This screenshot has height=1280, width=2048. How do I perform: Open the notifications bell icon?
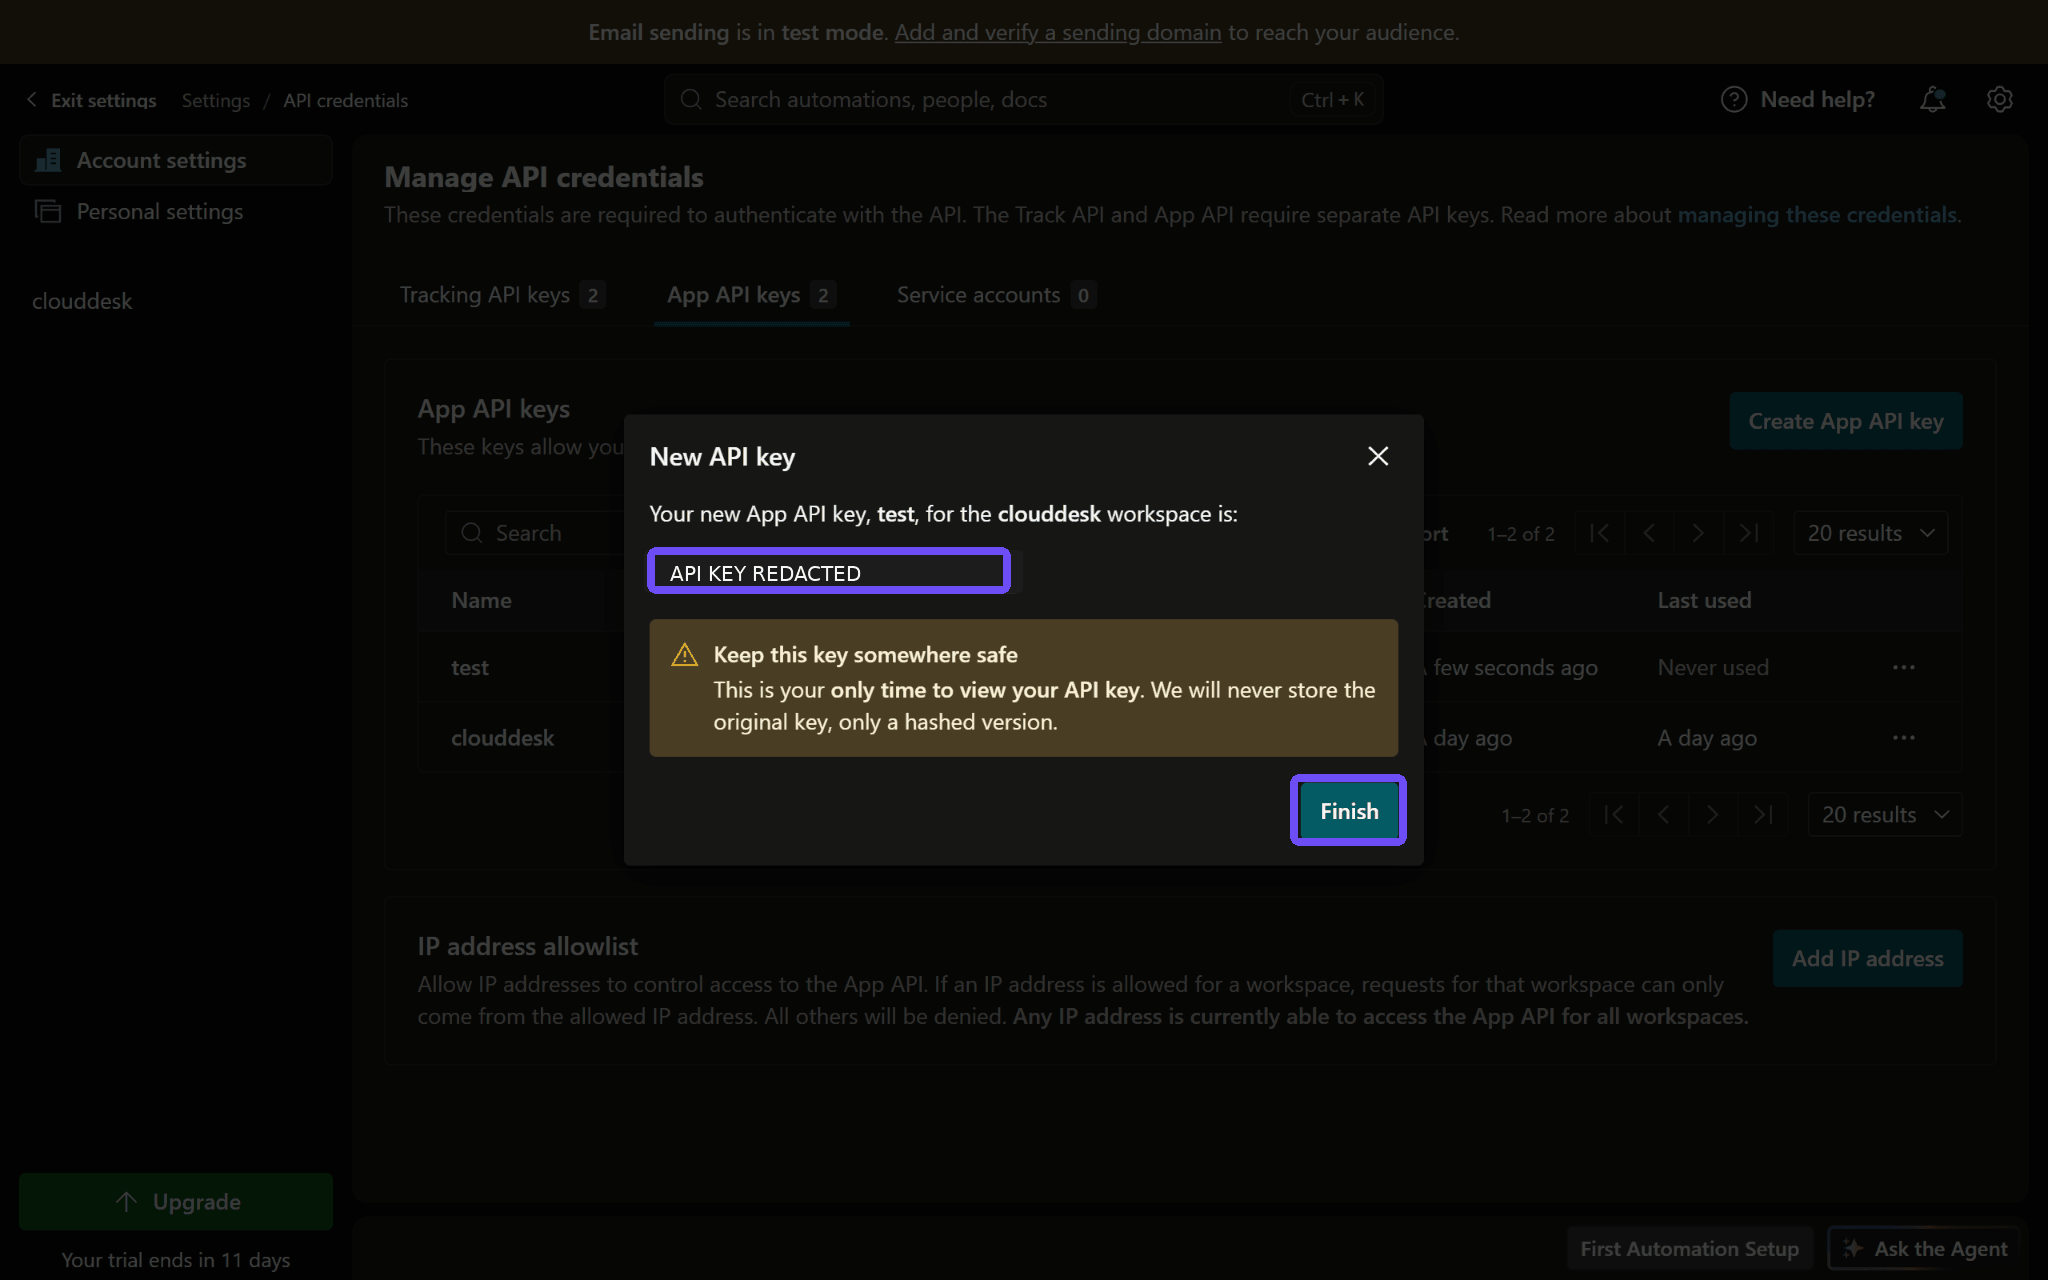[x=1932, y=99]
